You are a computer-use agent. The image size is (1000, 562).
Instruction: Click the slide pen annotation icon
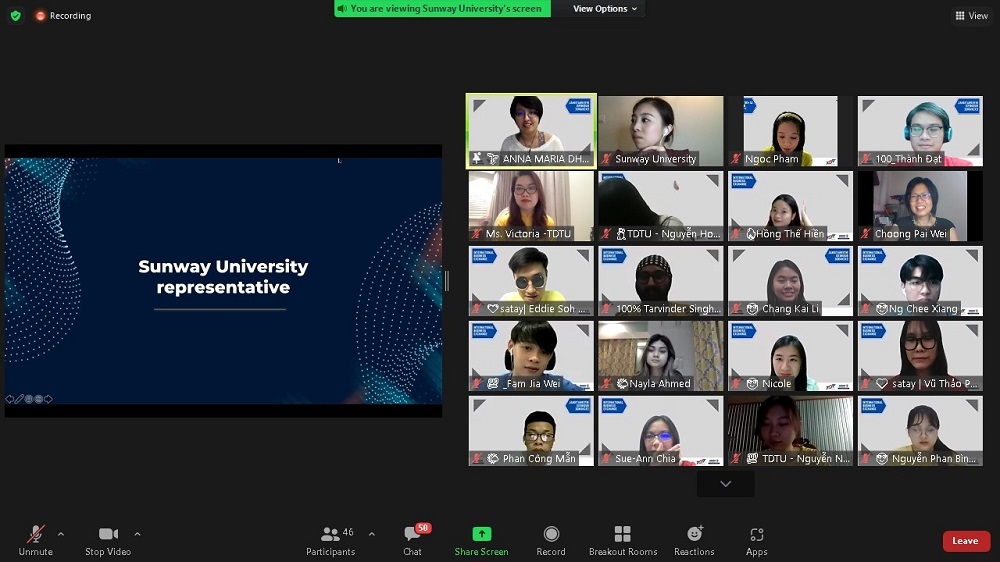coord(19,399)
